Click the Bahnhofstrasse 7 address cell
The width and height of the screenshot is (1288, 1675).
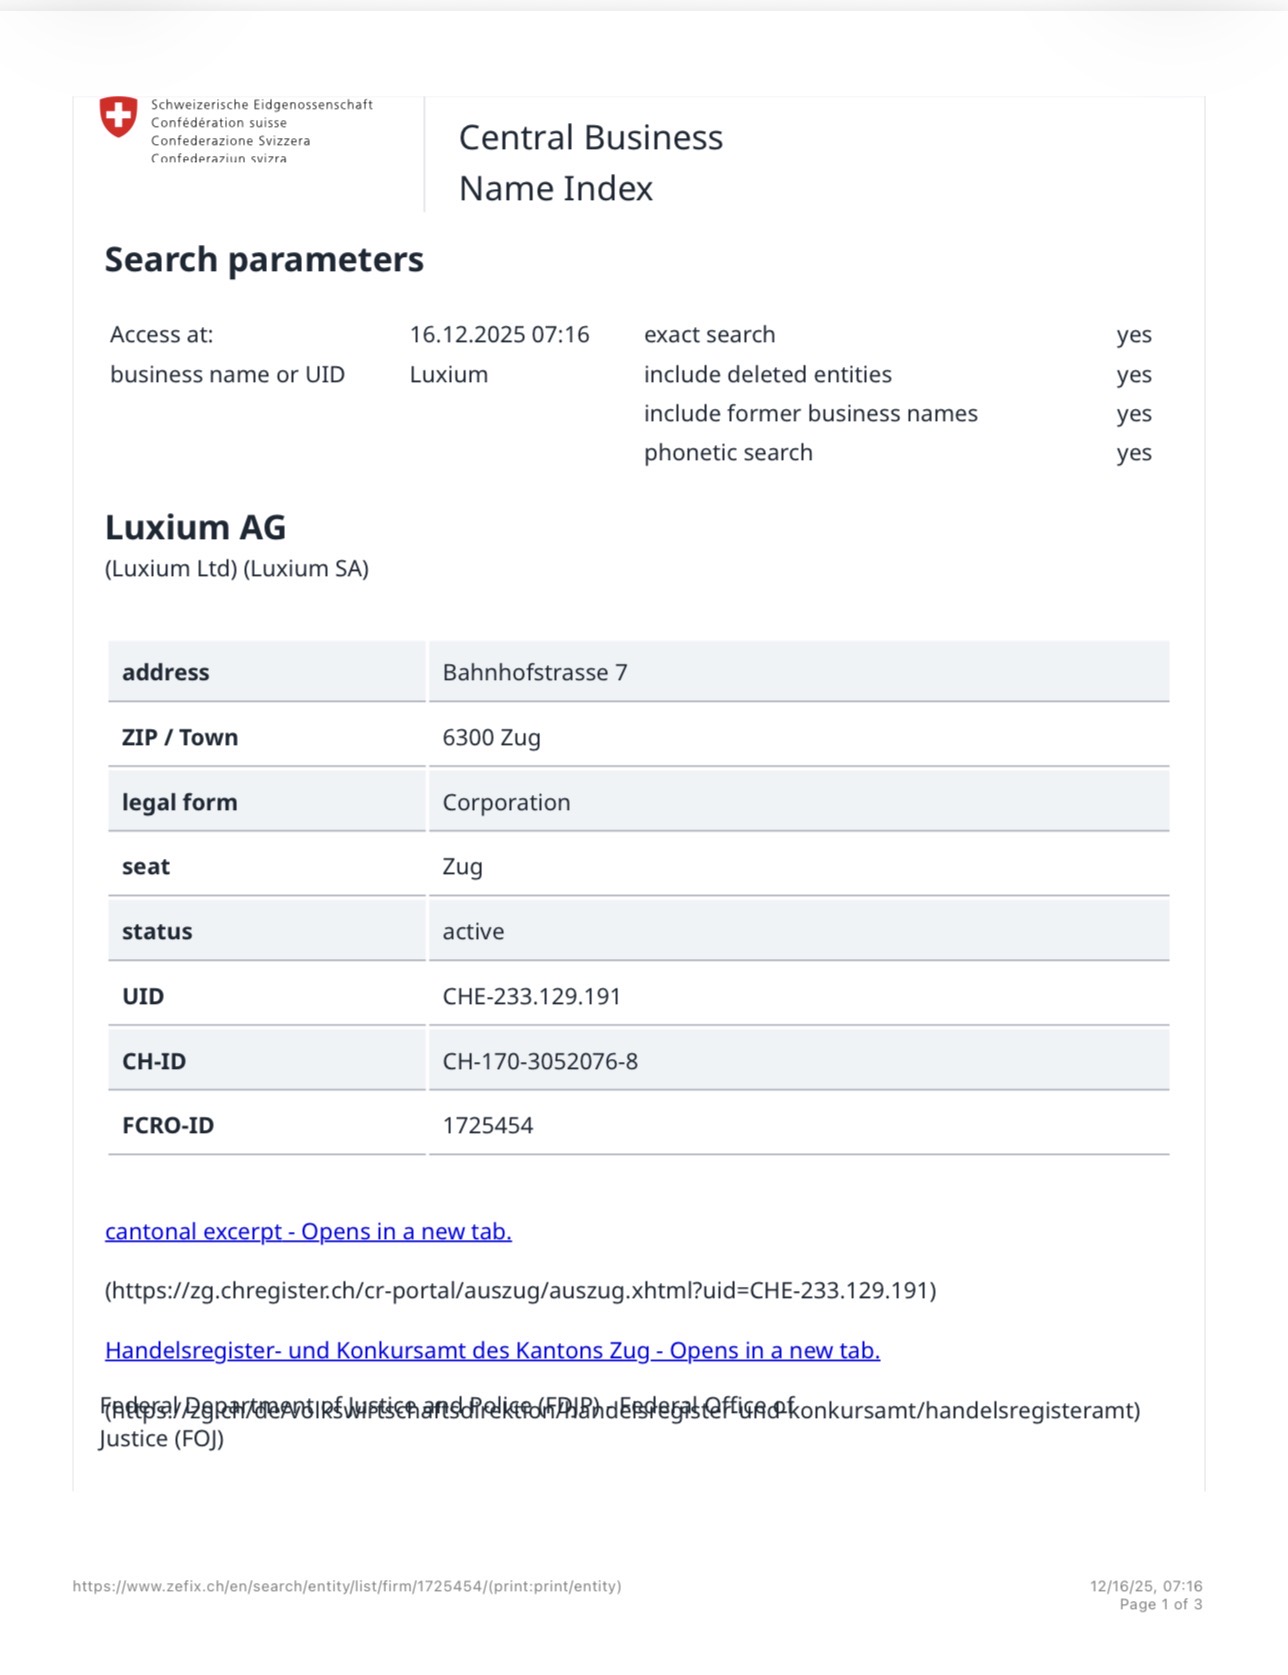click(535, 672)
